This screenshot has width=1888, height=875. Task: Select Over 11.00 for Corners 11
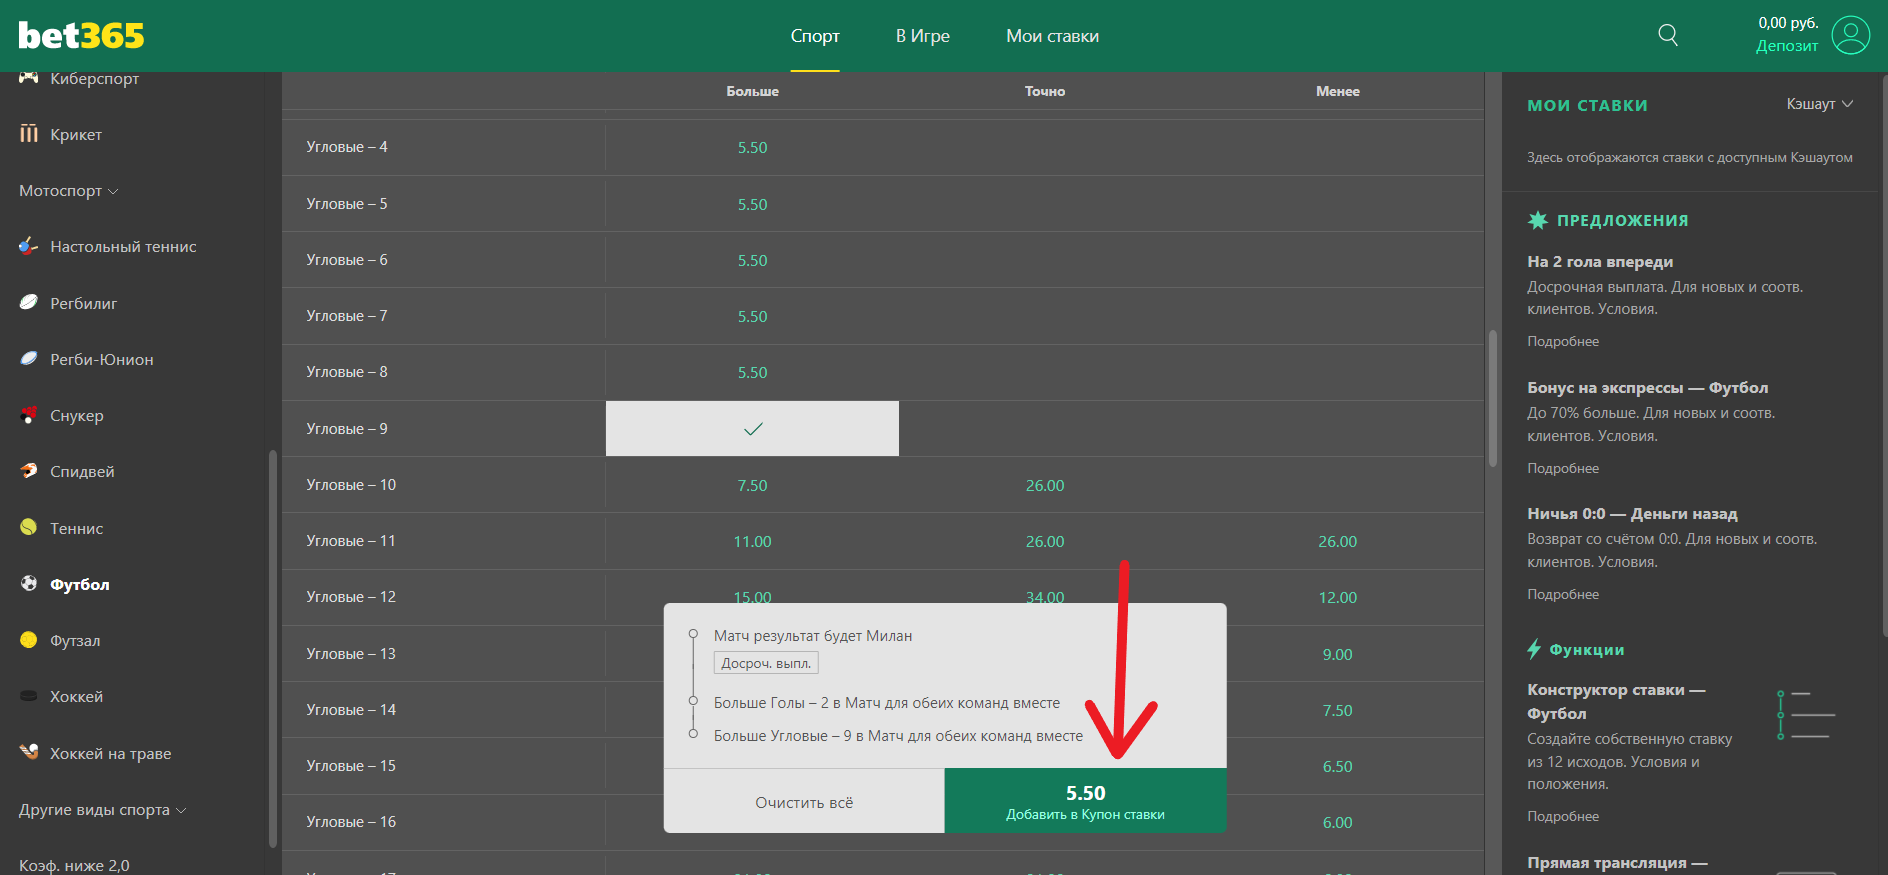(x=752, y=541)
